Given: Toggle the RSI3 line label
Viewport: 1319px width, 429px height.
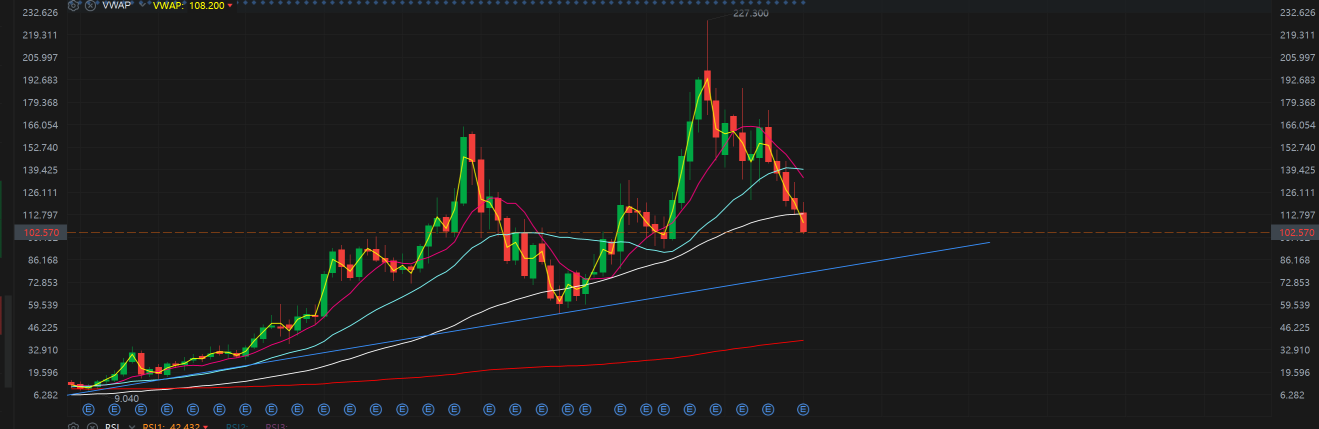Looking at the screenshot, I should (x=275, y=426).
